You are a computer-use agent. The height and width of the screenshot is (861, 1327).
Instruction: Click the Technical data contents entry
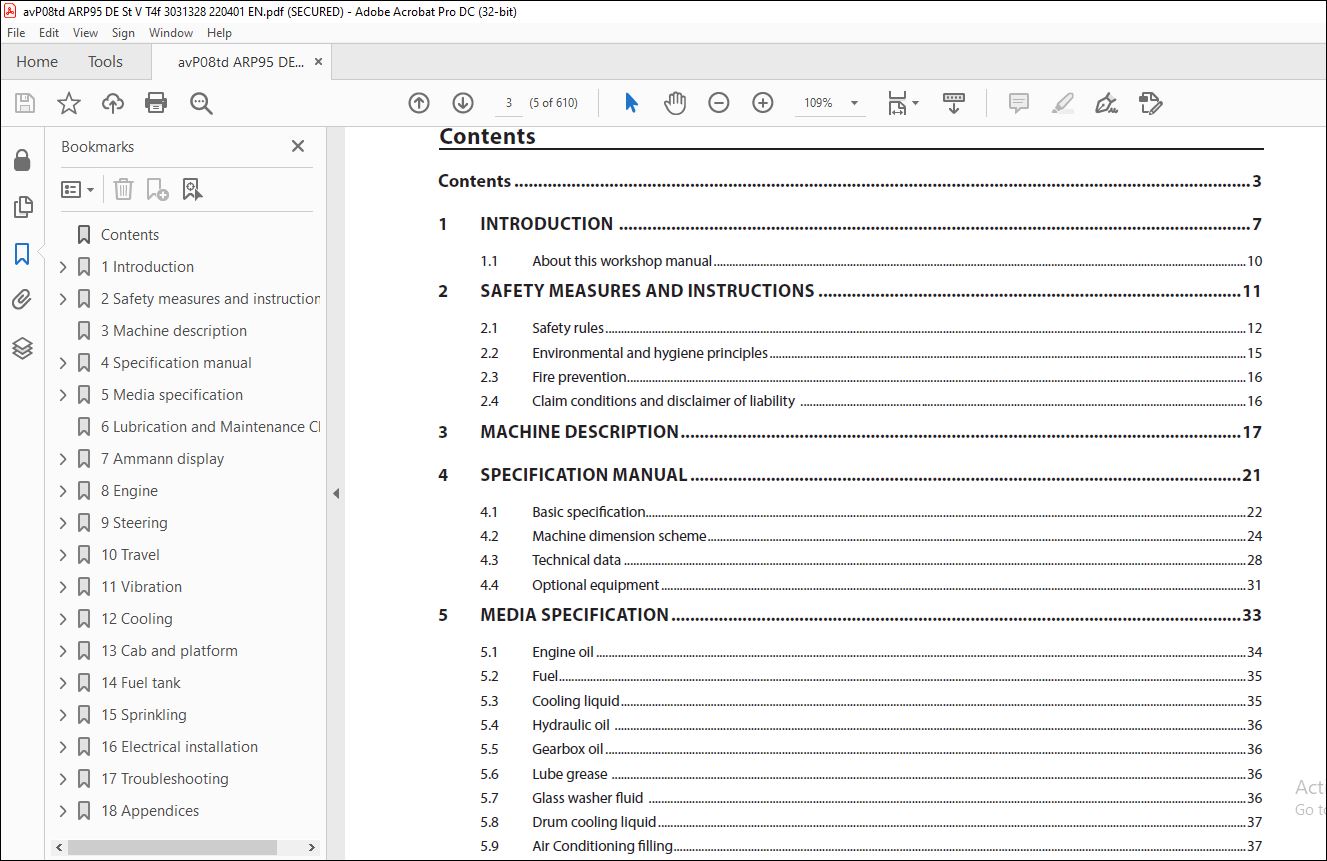pos(576,560)
